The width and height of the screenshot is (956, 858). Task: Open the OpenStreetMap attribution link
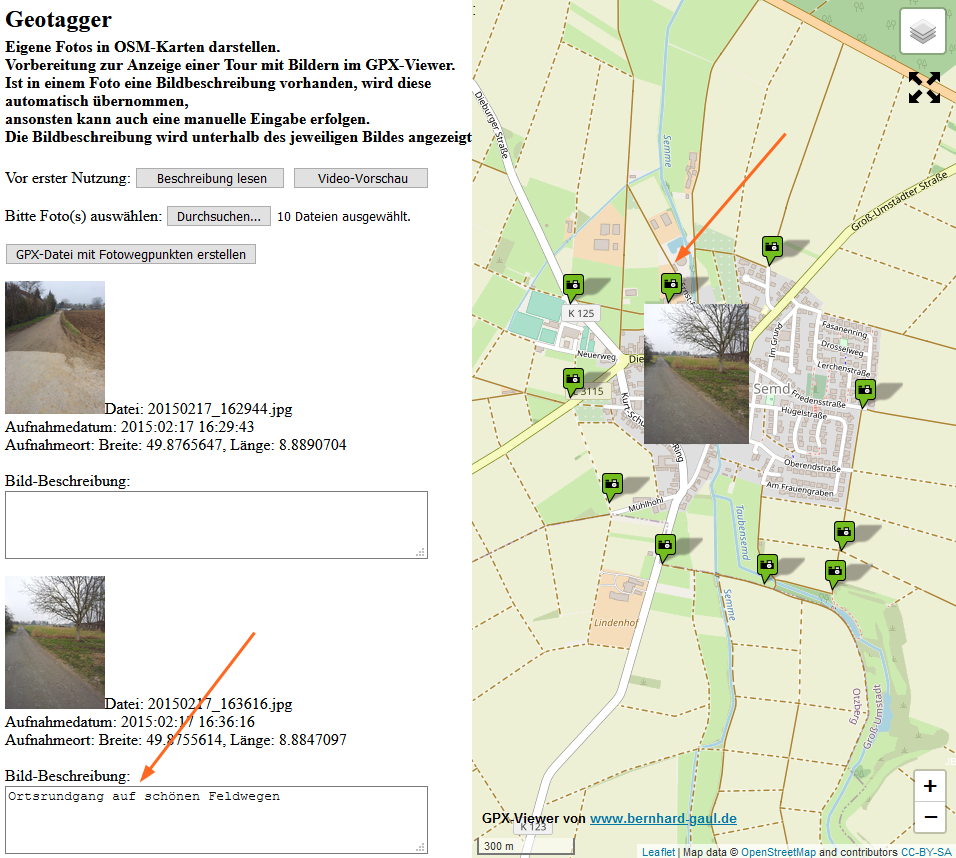click(x=778, y=852)
